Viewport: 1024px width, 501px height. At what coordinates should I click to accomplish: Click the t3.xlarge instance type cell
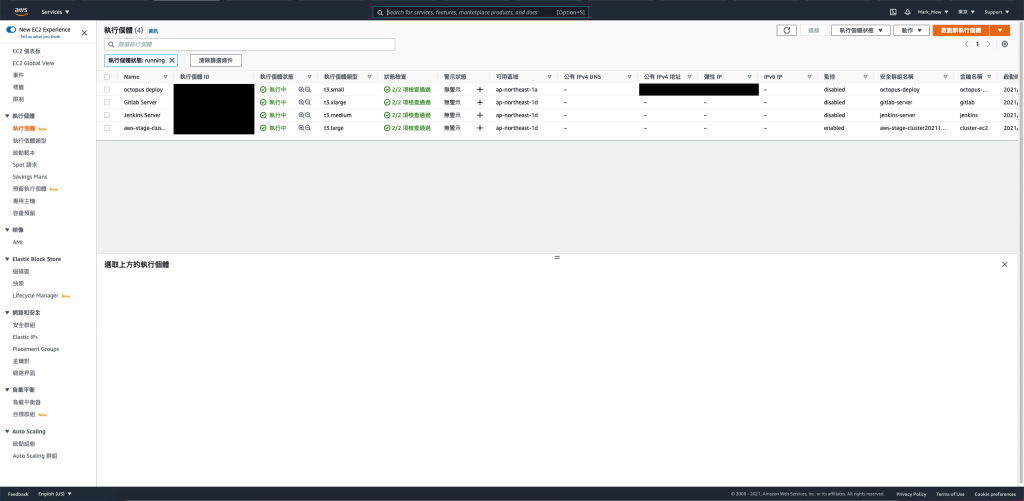[x=335, y=102]
